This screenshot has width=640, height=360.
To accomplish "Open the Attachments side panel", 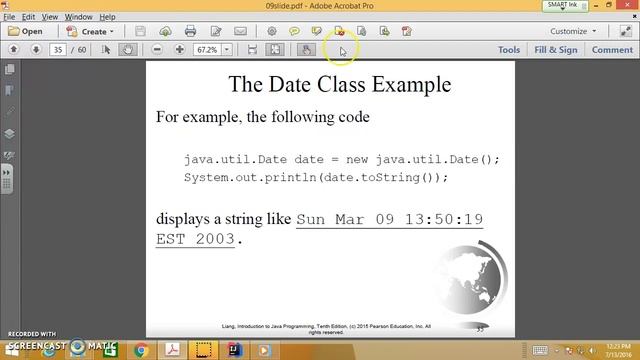I will point(9,112).
